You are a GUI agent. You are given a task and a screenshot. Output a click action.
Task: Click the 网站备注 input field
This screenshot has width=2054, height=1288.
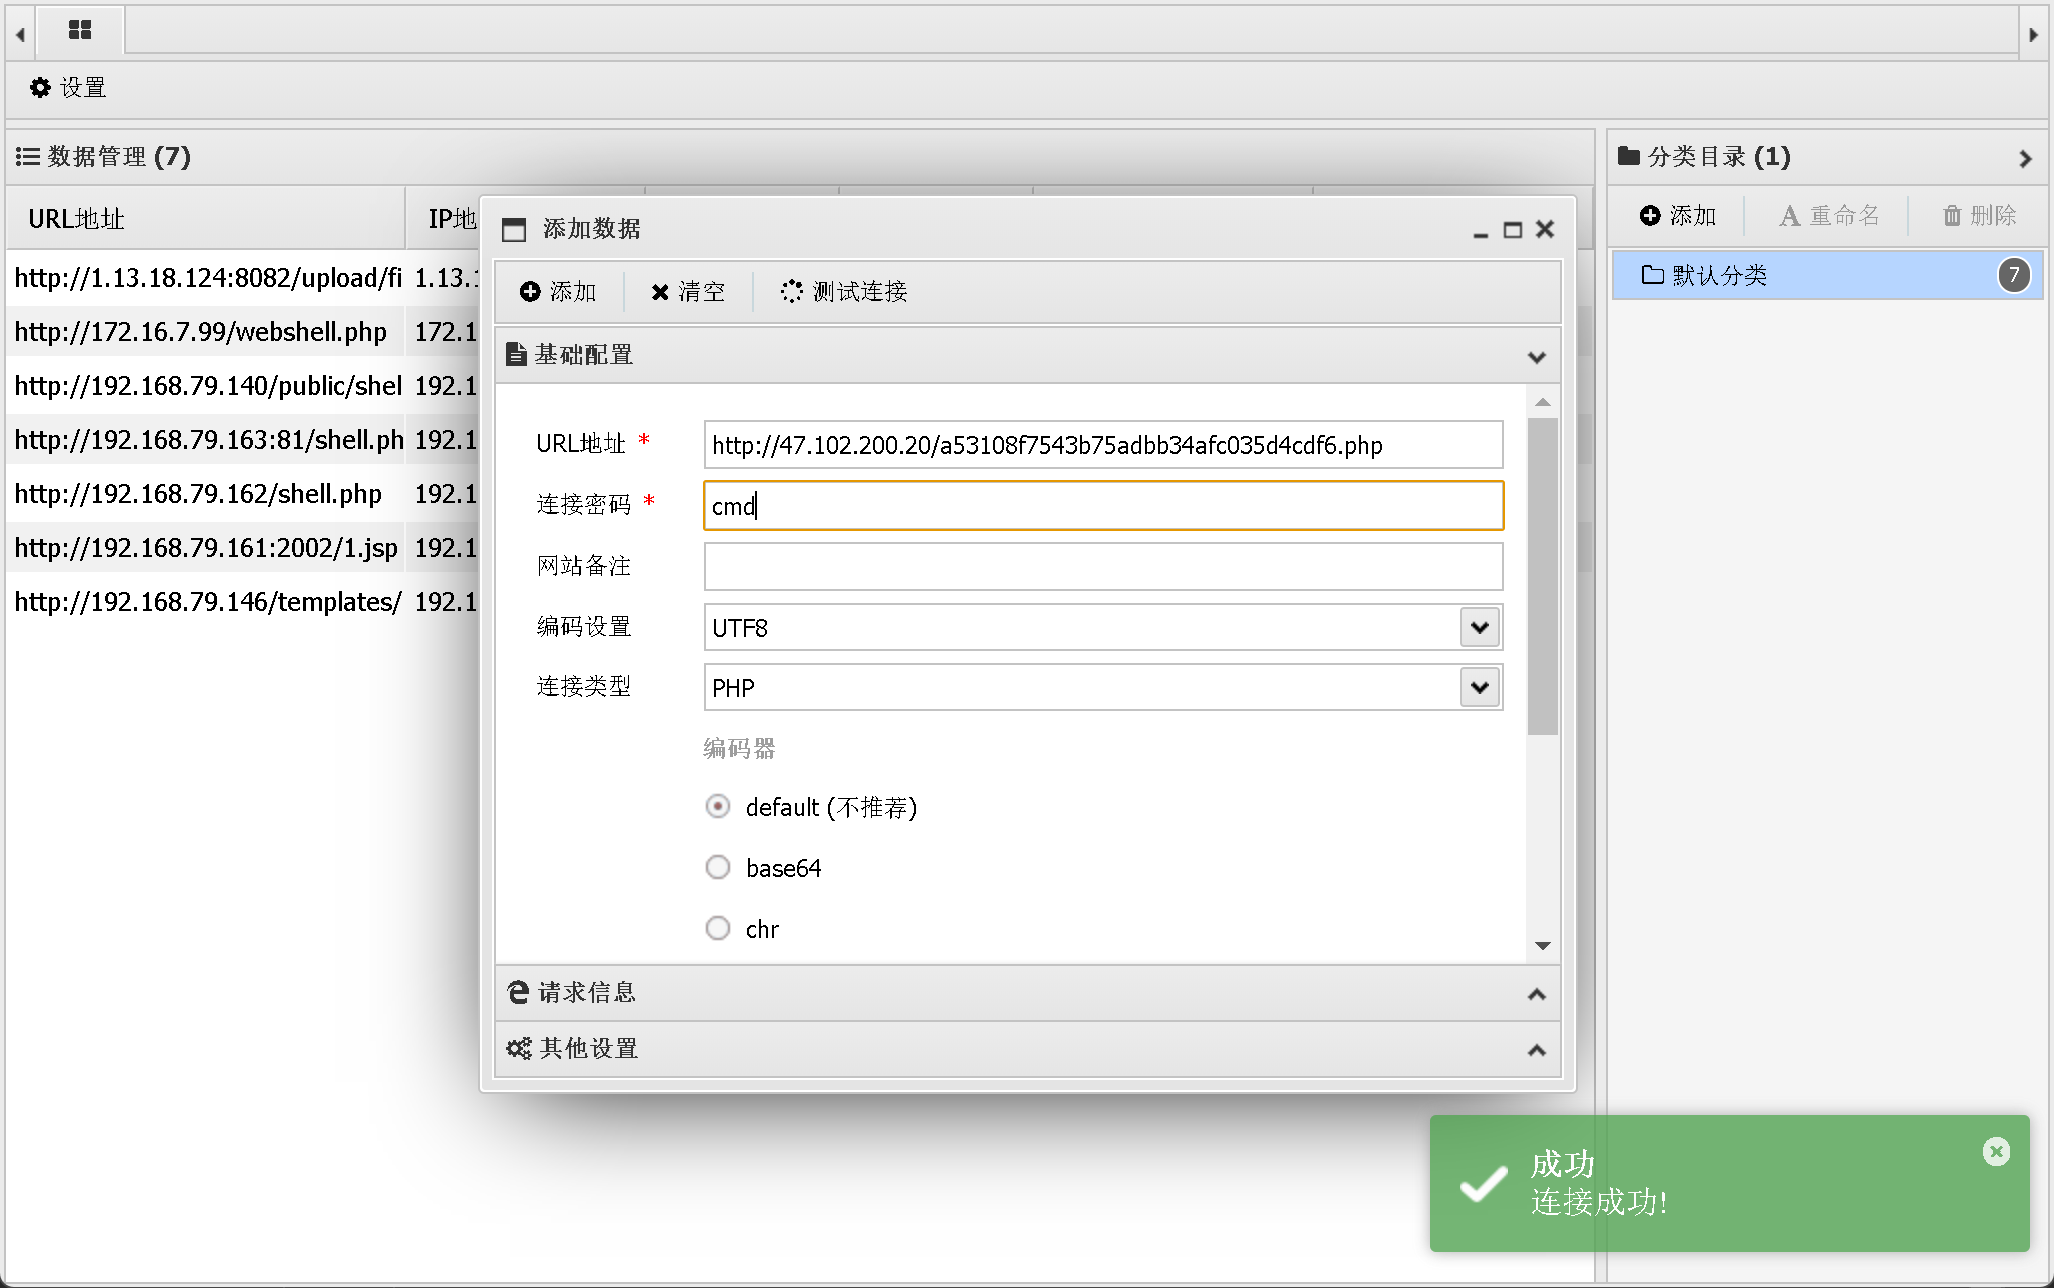pos(1103,566)
